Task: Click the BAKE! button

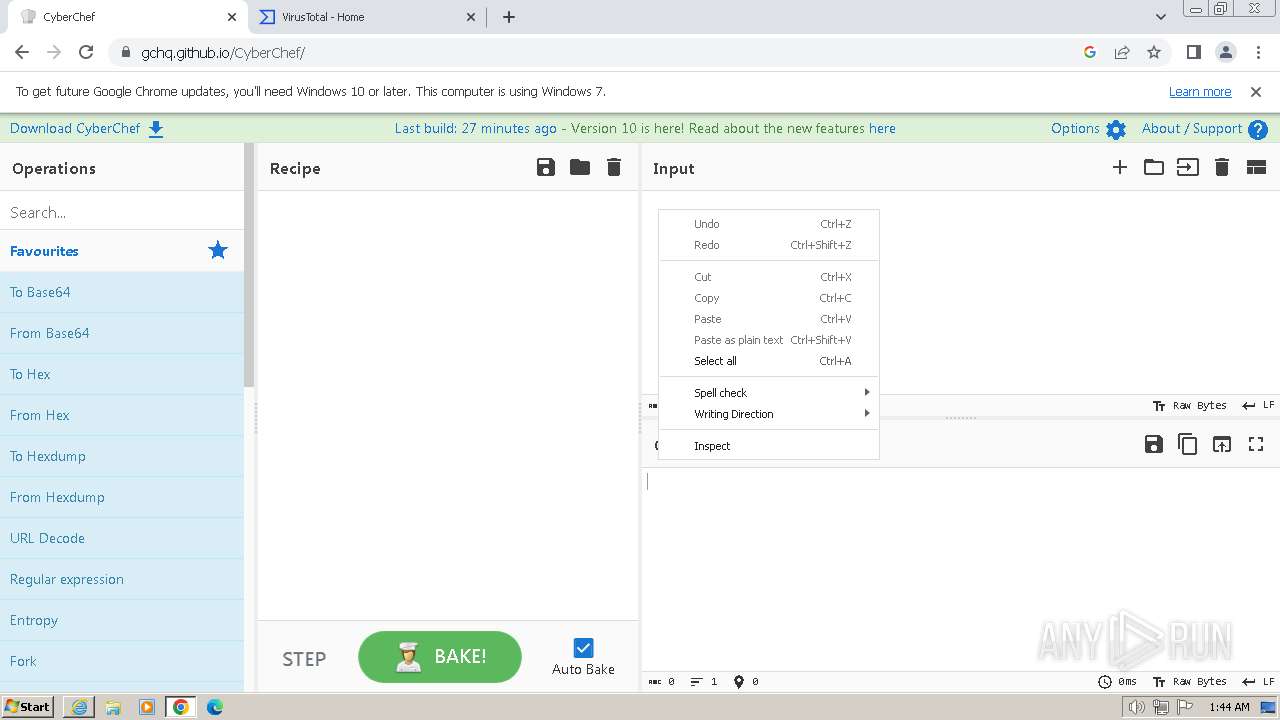Action: coord(440,657)
